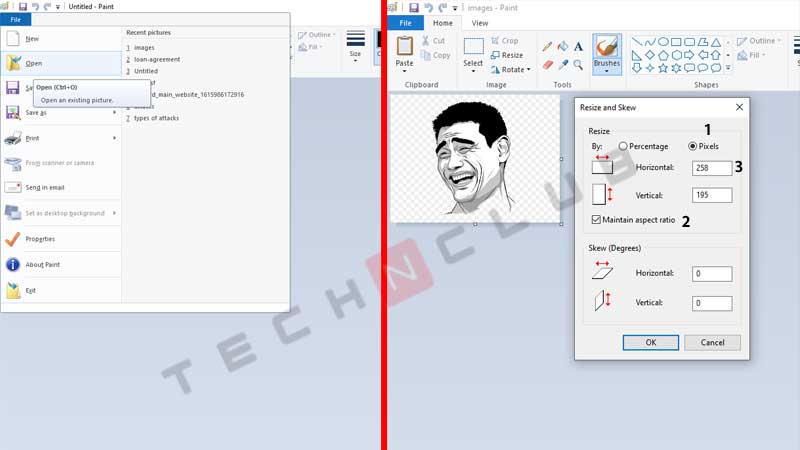Open recent picture 'Untitled'
This screenshot has width=800, height=450.
coord(145,71)
